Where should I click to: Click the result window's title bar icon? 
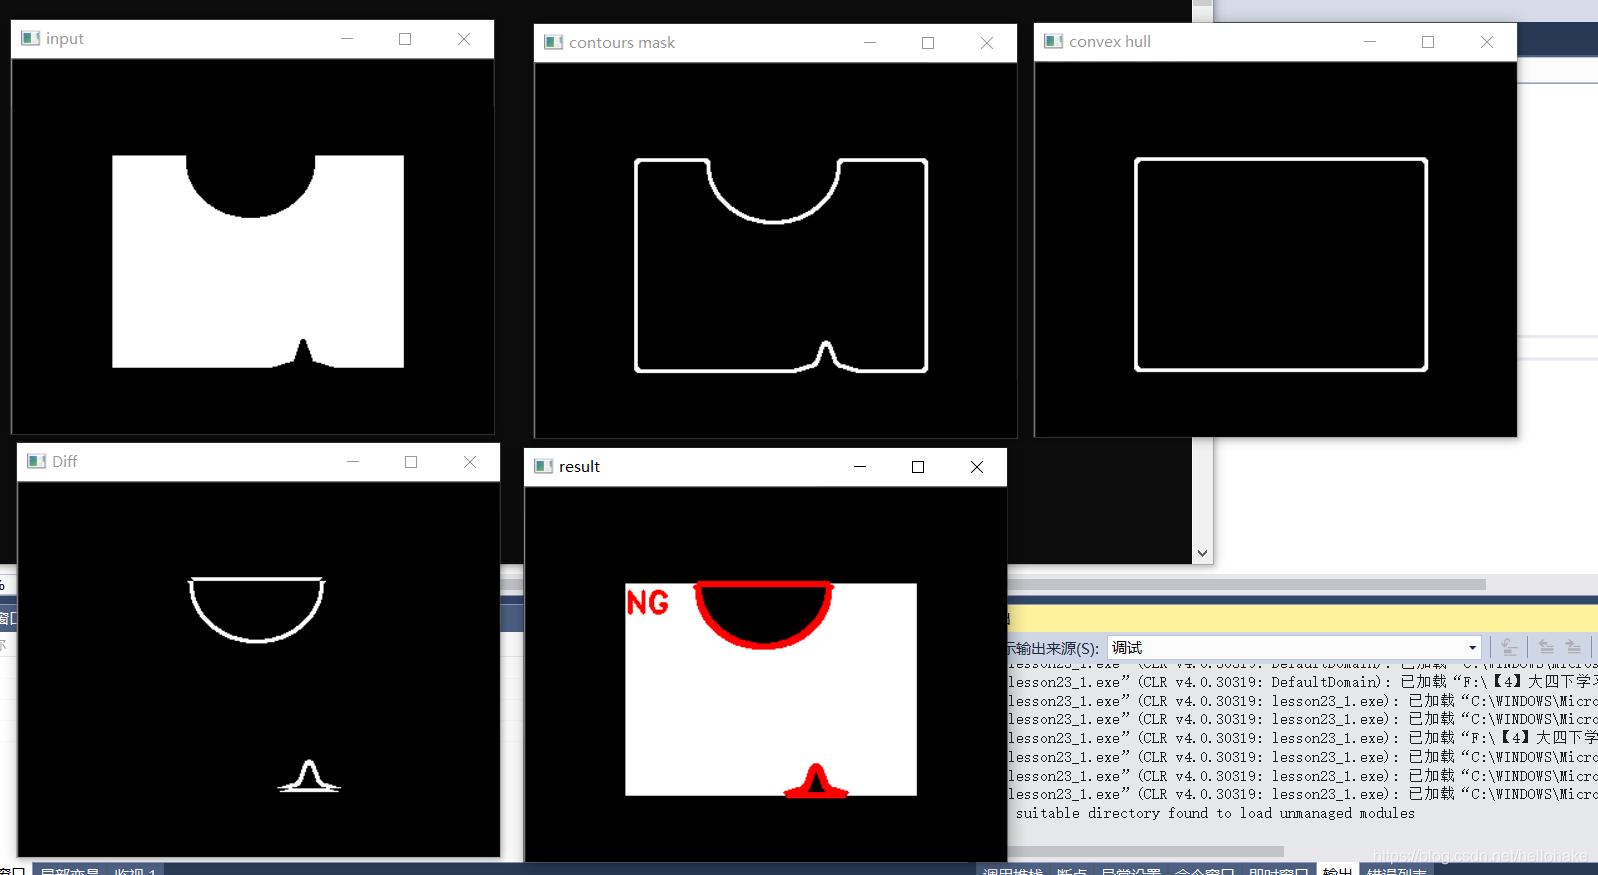pyautogui.click(x=544, y=466)
